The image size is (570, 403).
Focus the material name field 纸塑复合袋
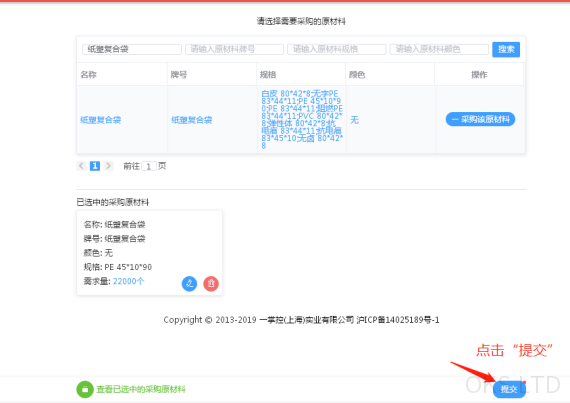132,49
